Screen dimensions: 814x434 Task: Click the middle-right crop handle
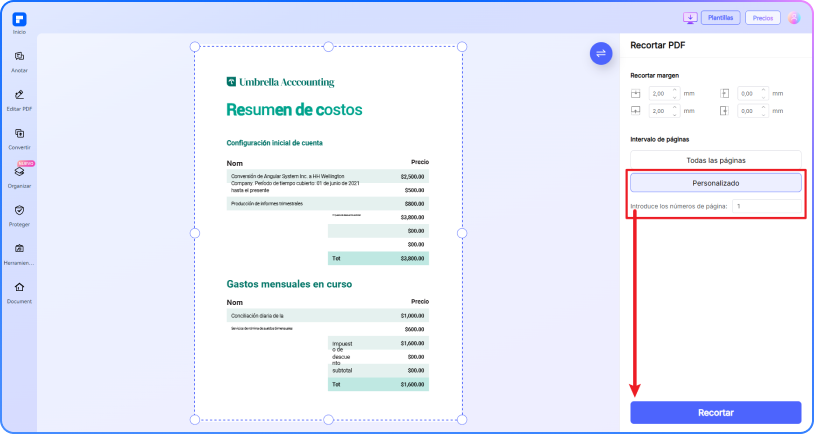(x=462, y=233)
